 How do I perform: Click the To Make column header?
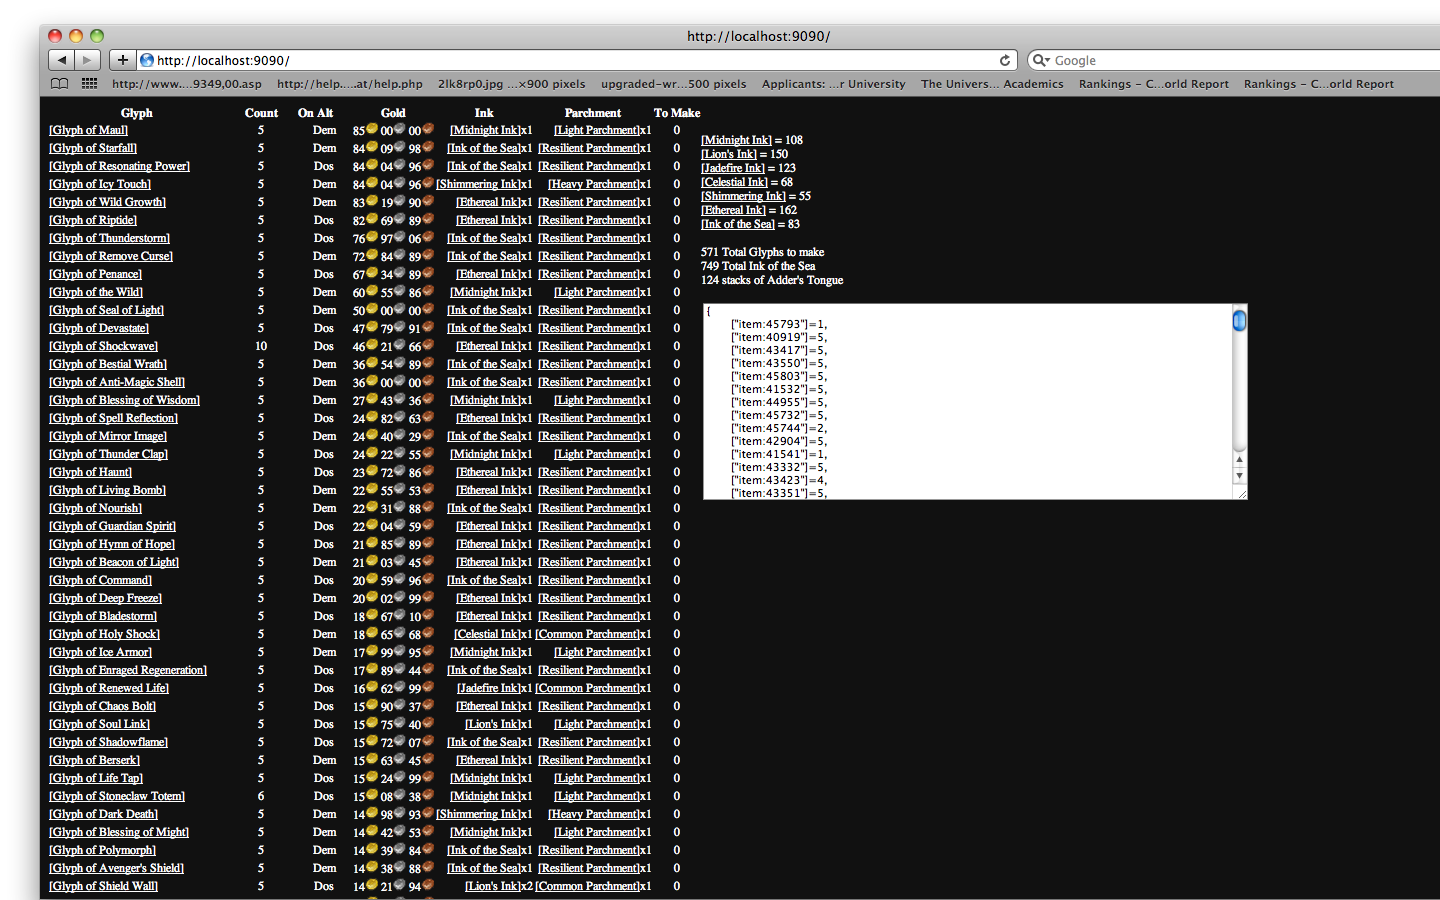pyautogui.click(x=677, y=113)
